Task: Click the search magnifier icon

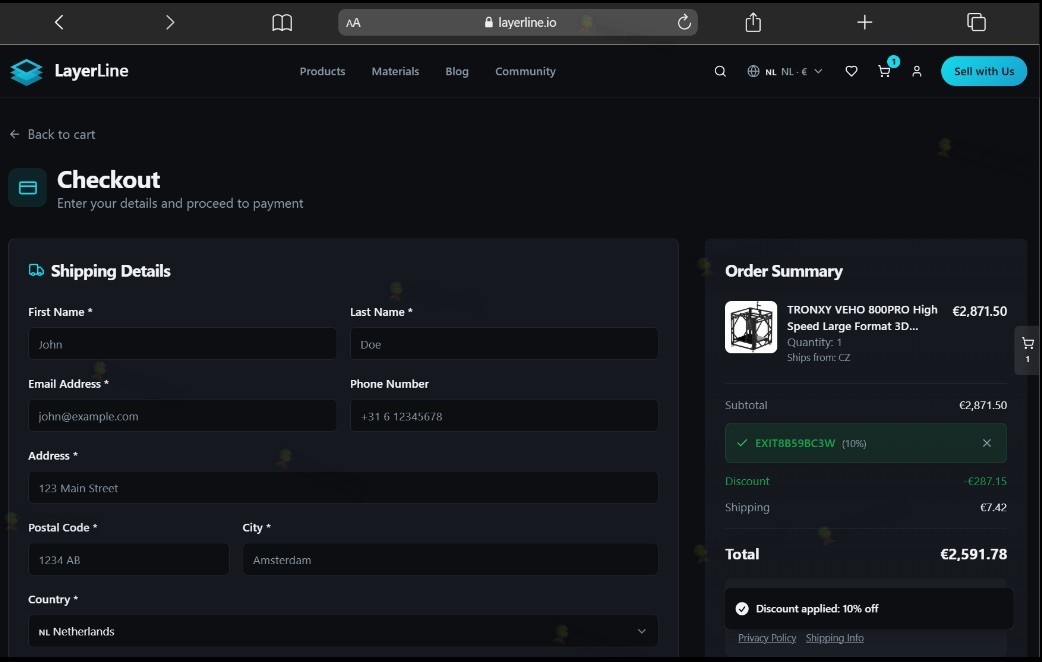Action: tap(720, 71)
